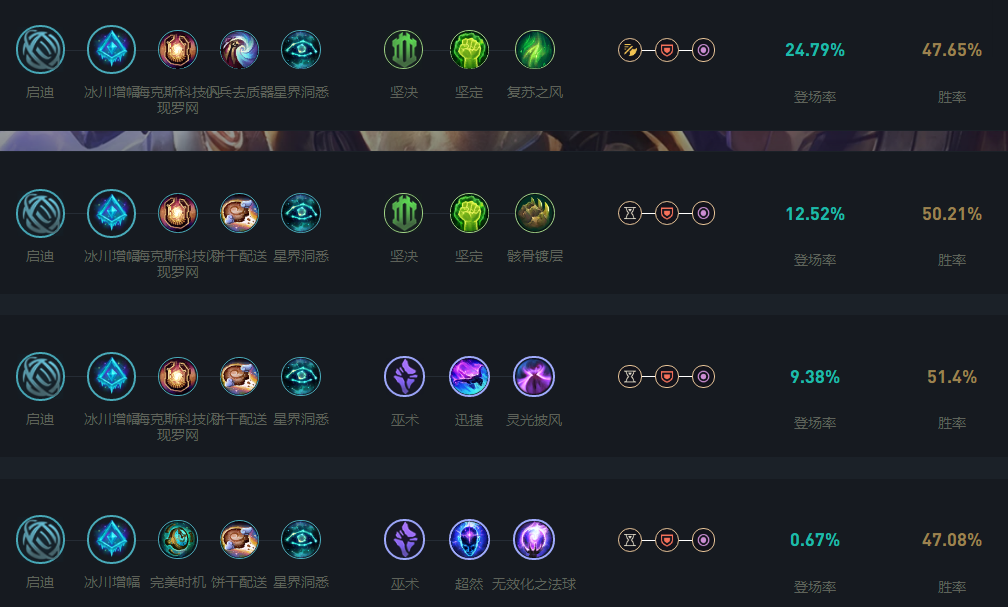Toggle the middle armor shard in the second row

(x=665, y=212)
